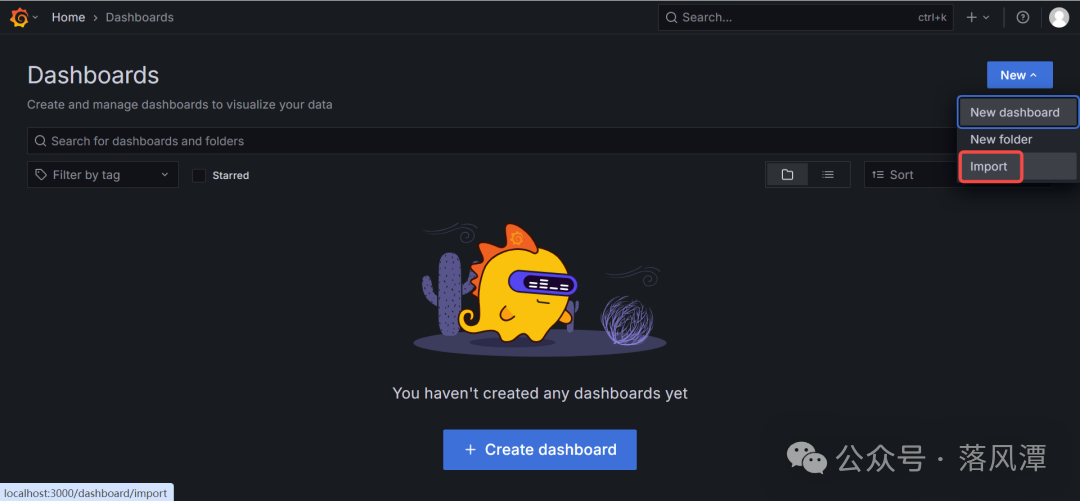Tick the Starred checkbox
1080x501 pixels.
pyautogui.click(x=199, y=175)
